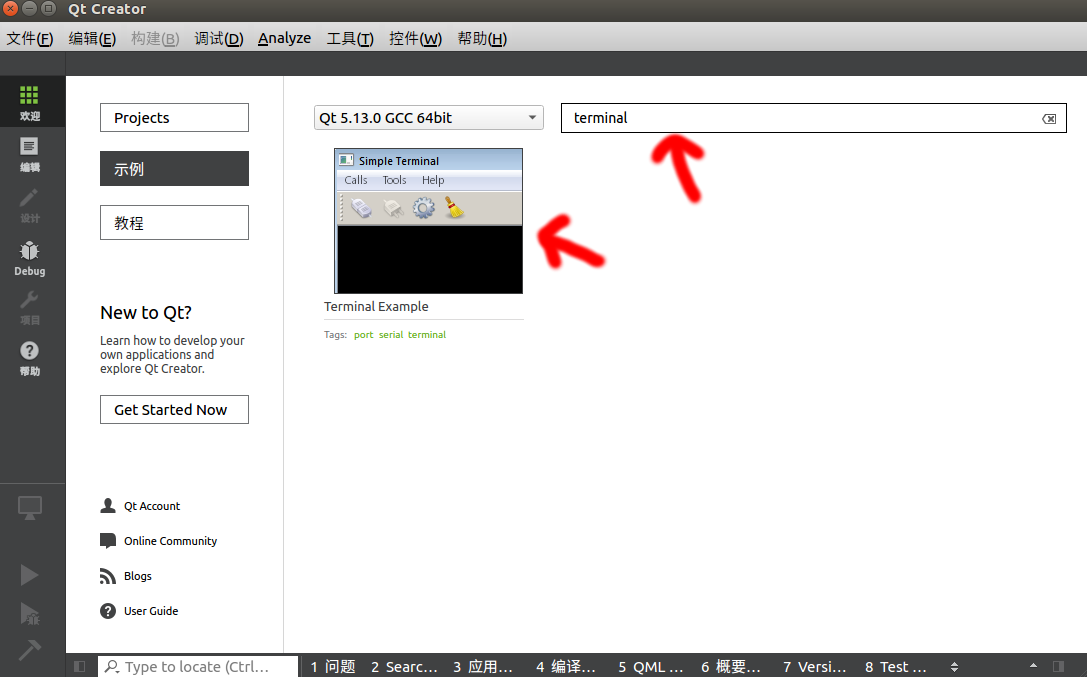This screenshot has height=677, width=1087.
Task: Open the output panes up/down selector
Action: coord(955,667)
